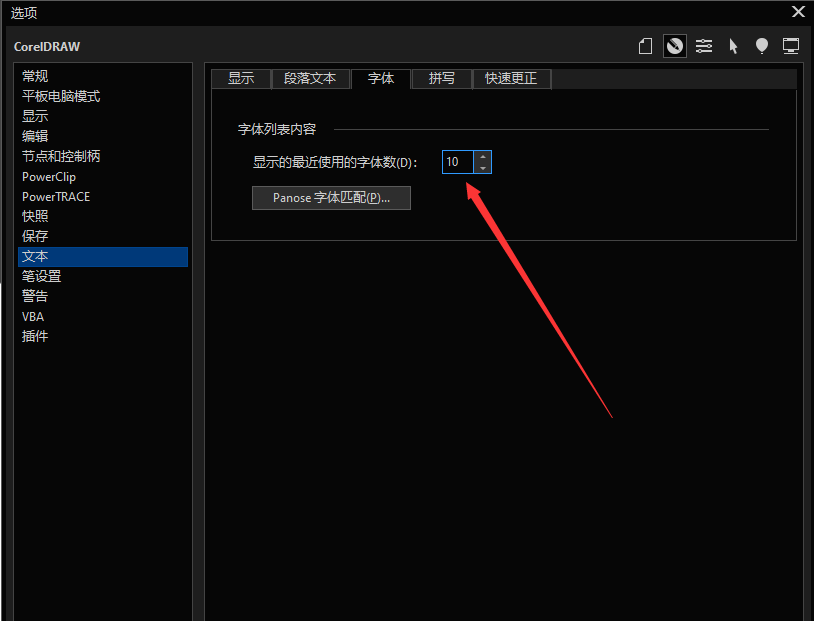
Task: Select PowerClip in the category list
Action: pos(103,177)
